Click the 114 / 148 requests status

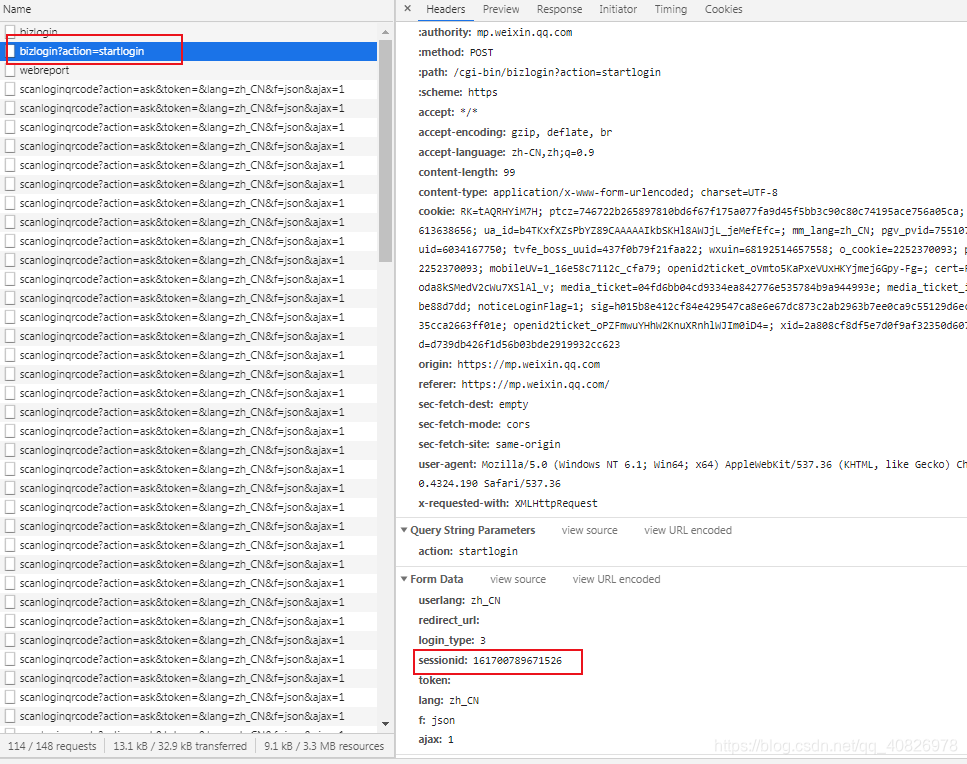click(x=52, y=746)
